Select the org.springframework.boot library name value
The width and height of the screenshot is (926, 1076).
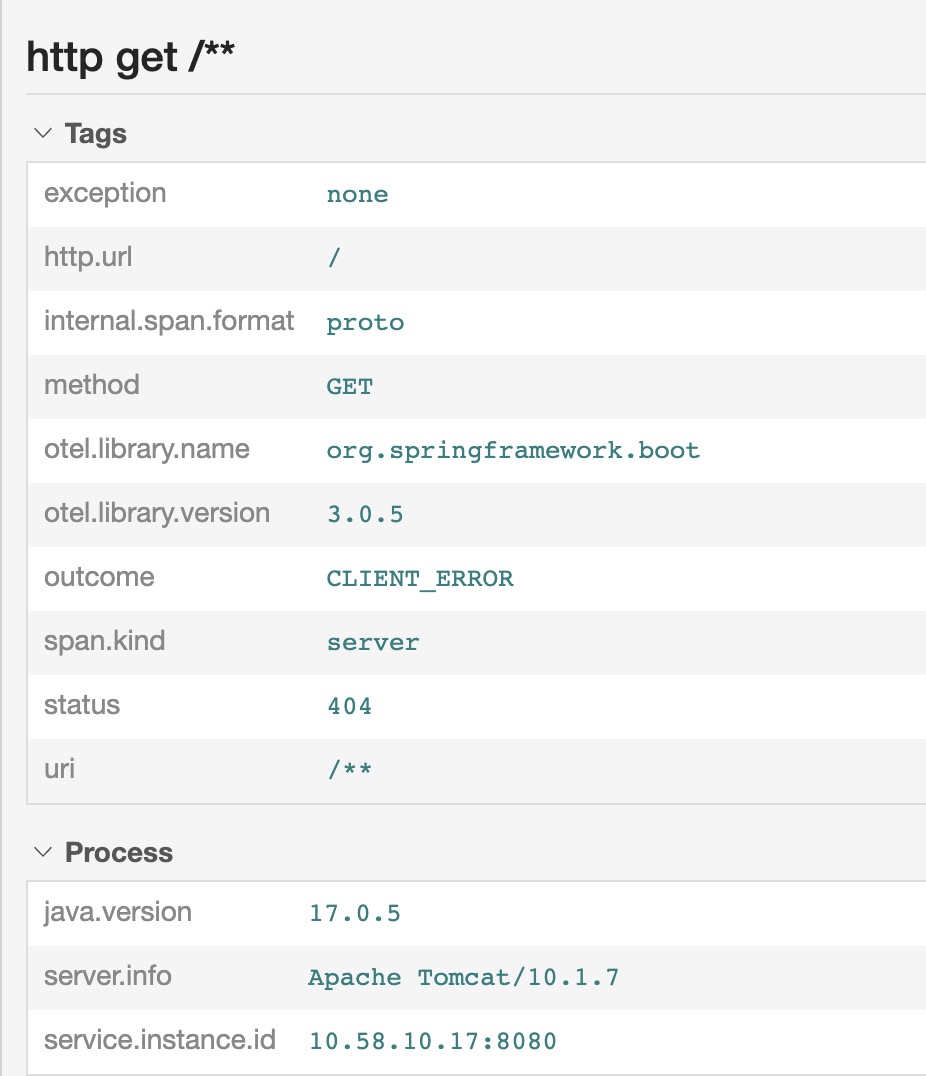tap(513, 450)
